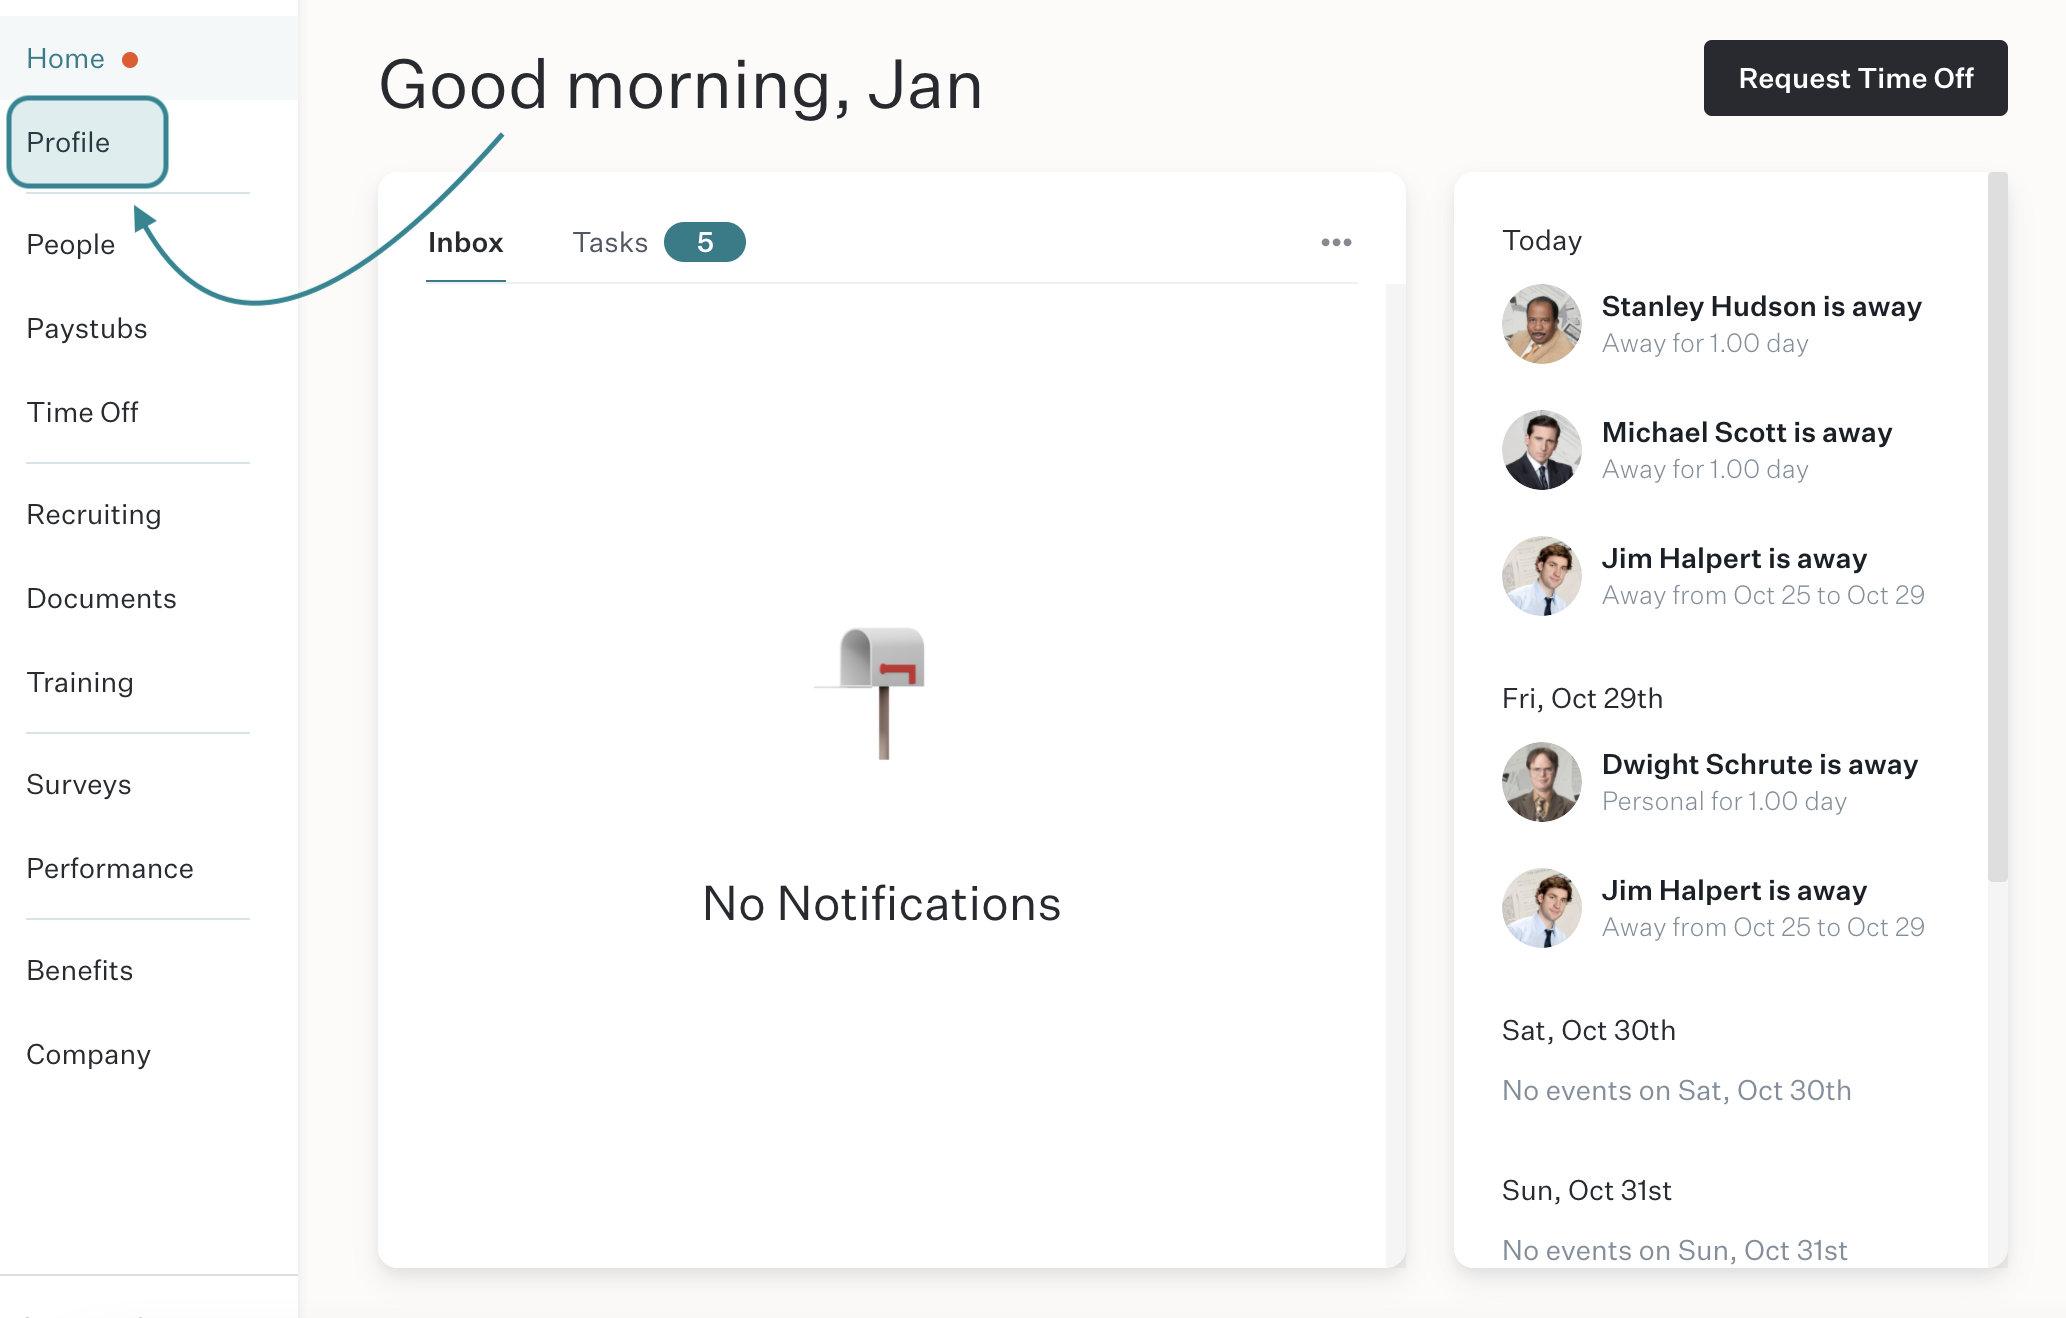Screen dimensions: 2066x1318
Task: Click the 'Sun, Oct 31st' date heading
Action: pyautogui.click(x=1586, y=1190)
